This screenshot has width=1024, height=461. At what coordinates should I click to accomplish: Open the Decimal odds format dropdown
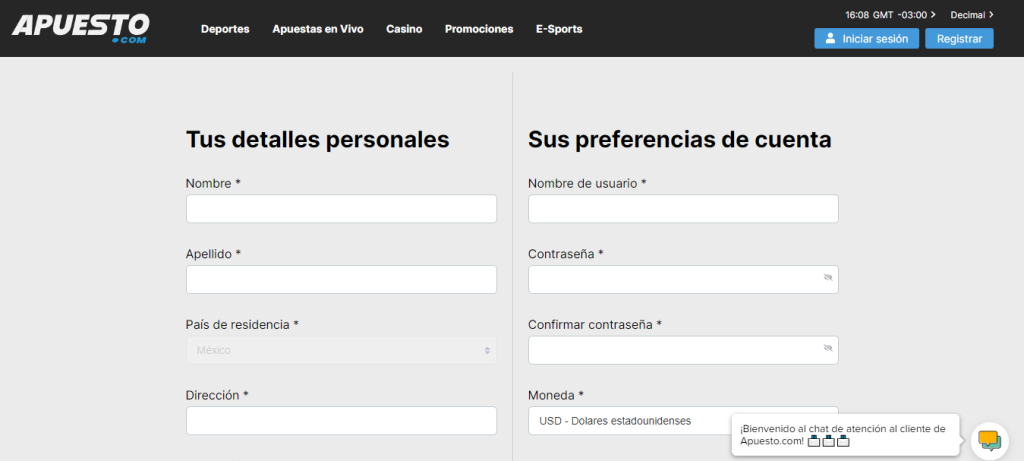point(972,15)
